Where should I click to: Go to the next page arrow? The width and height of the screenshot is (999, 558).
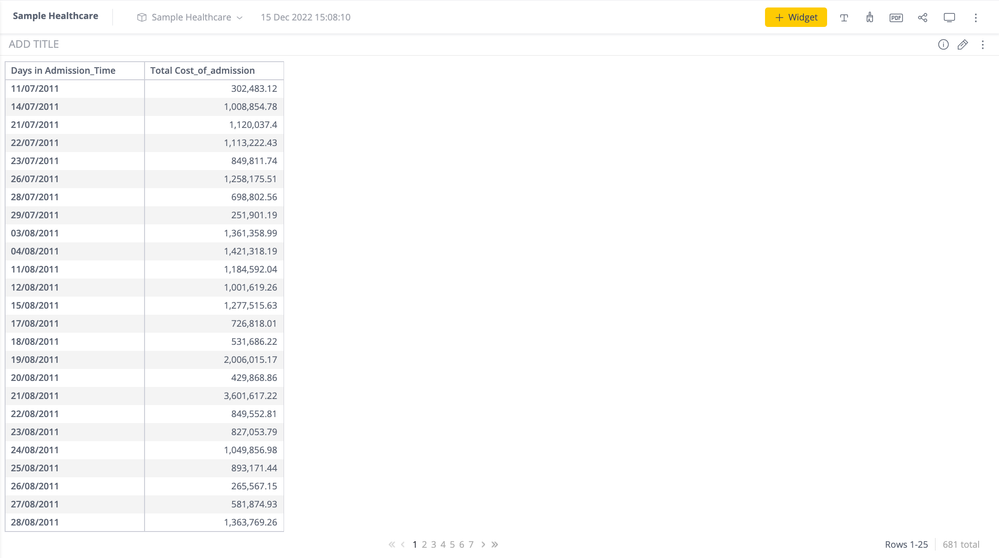coord(483,545)
